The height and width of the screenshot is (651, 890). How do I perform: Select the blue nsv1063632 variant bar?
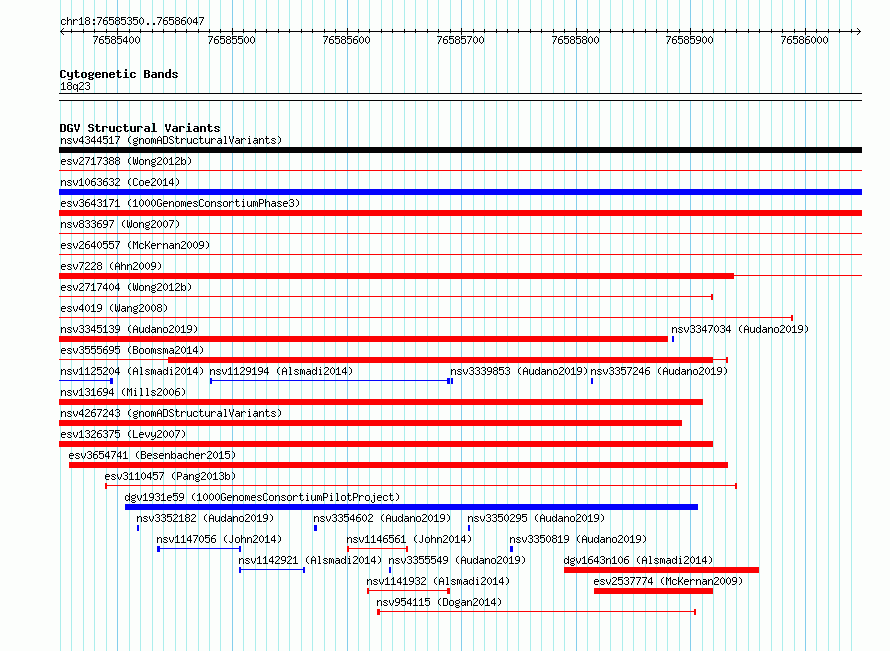click(460, 192)
